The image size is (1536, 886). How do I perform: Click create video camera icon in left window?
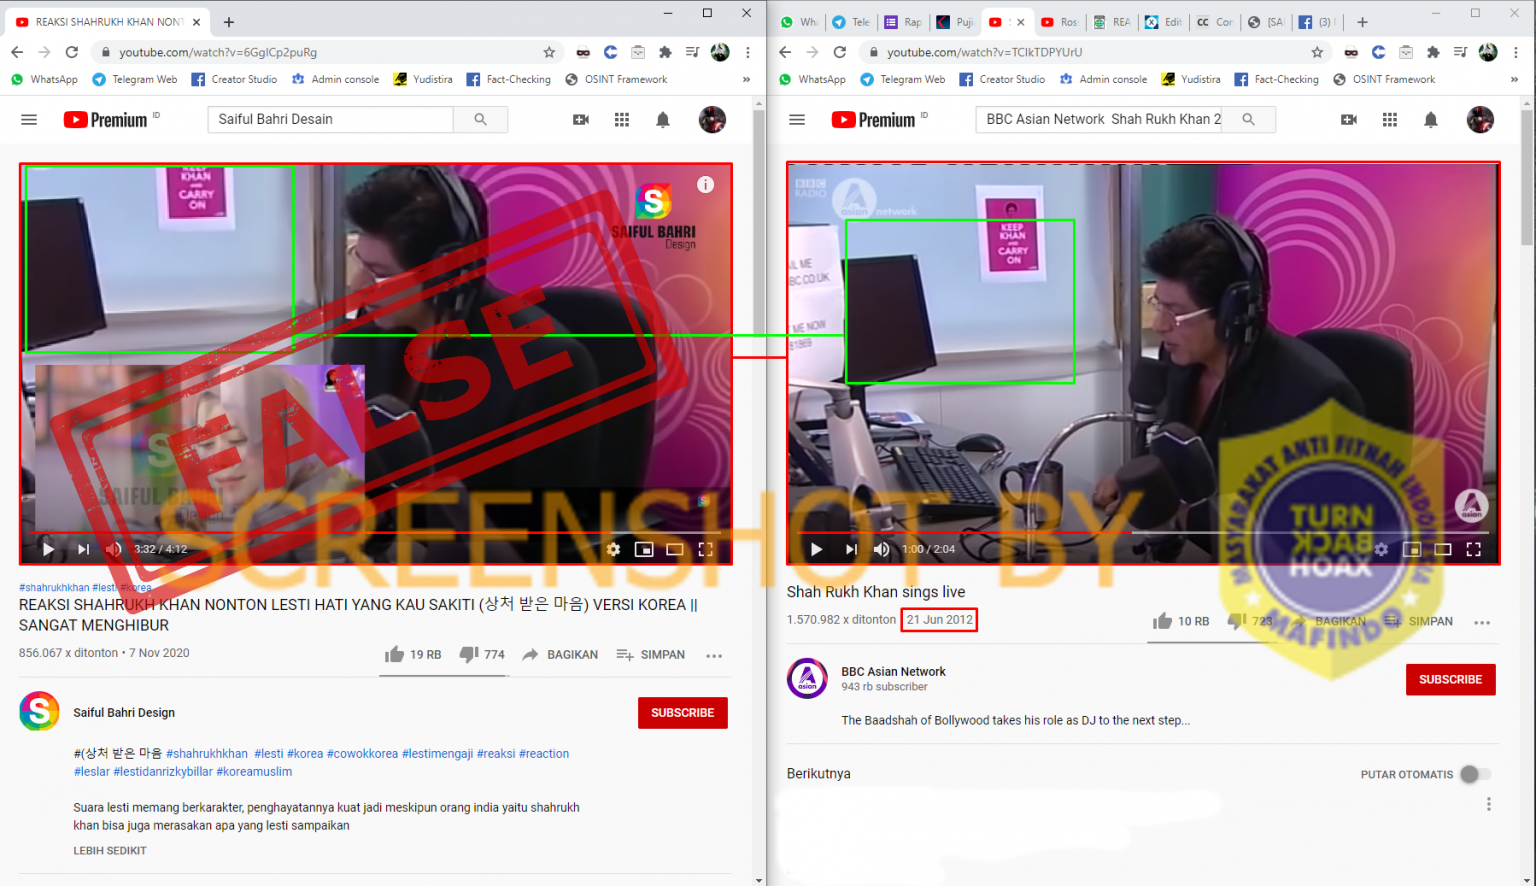click(581, 120)
